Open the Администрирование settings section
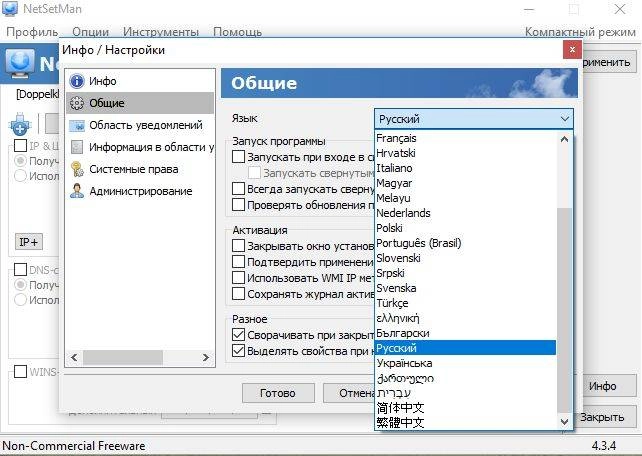 coord(140,191)
